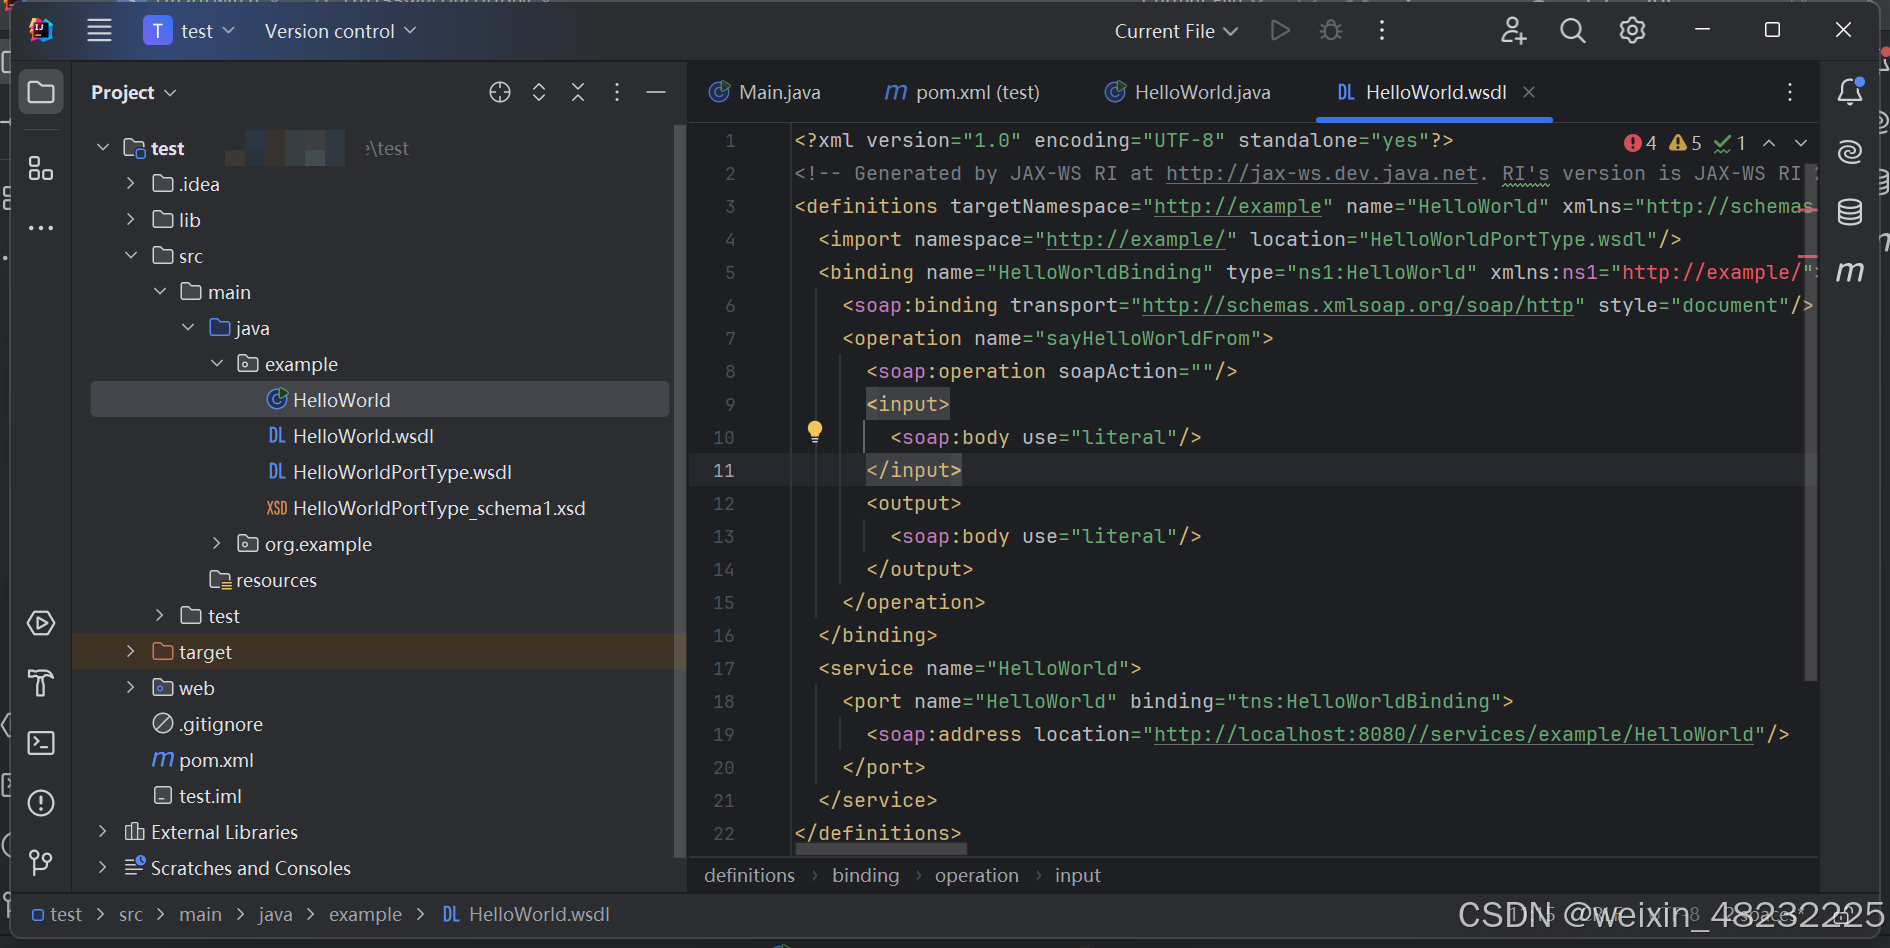Open AI Assistant spiral icon
1890x948 pixels.
click(1850, 151)
